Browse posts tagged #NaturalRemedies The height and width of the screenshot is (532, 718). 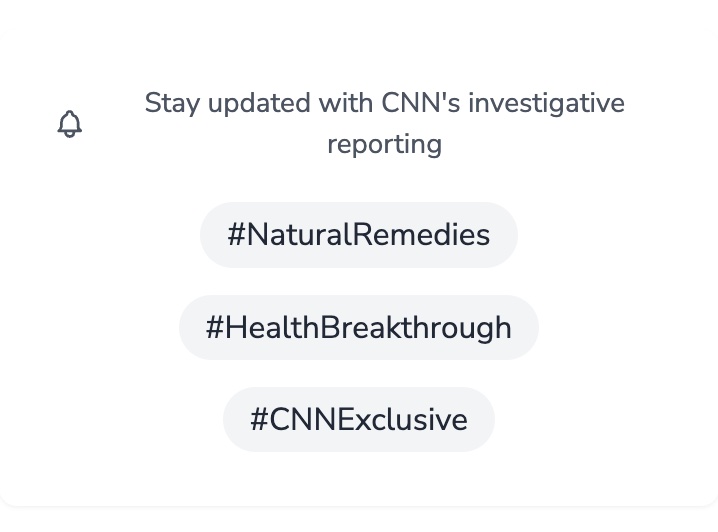[x=358, y=235]
